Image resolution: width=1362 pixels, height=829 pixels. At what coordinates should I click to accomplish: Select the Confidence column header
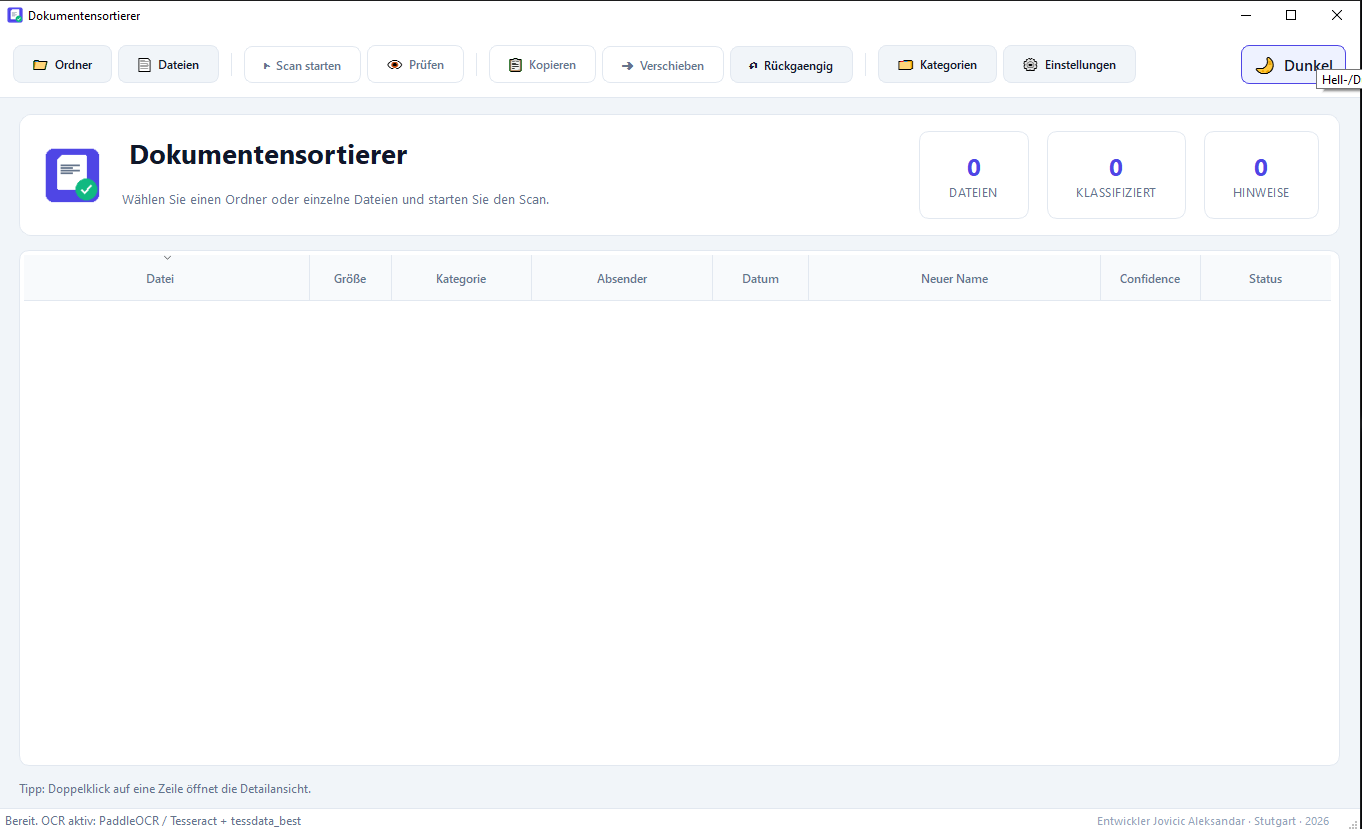[x=1150, y=279]
